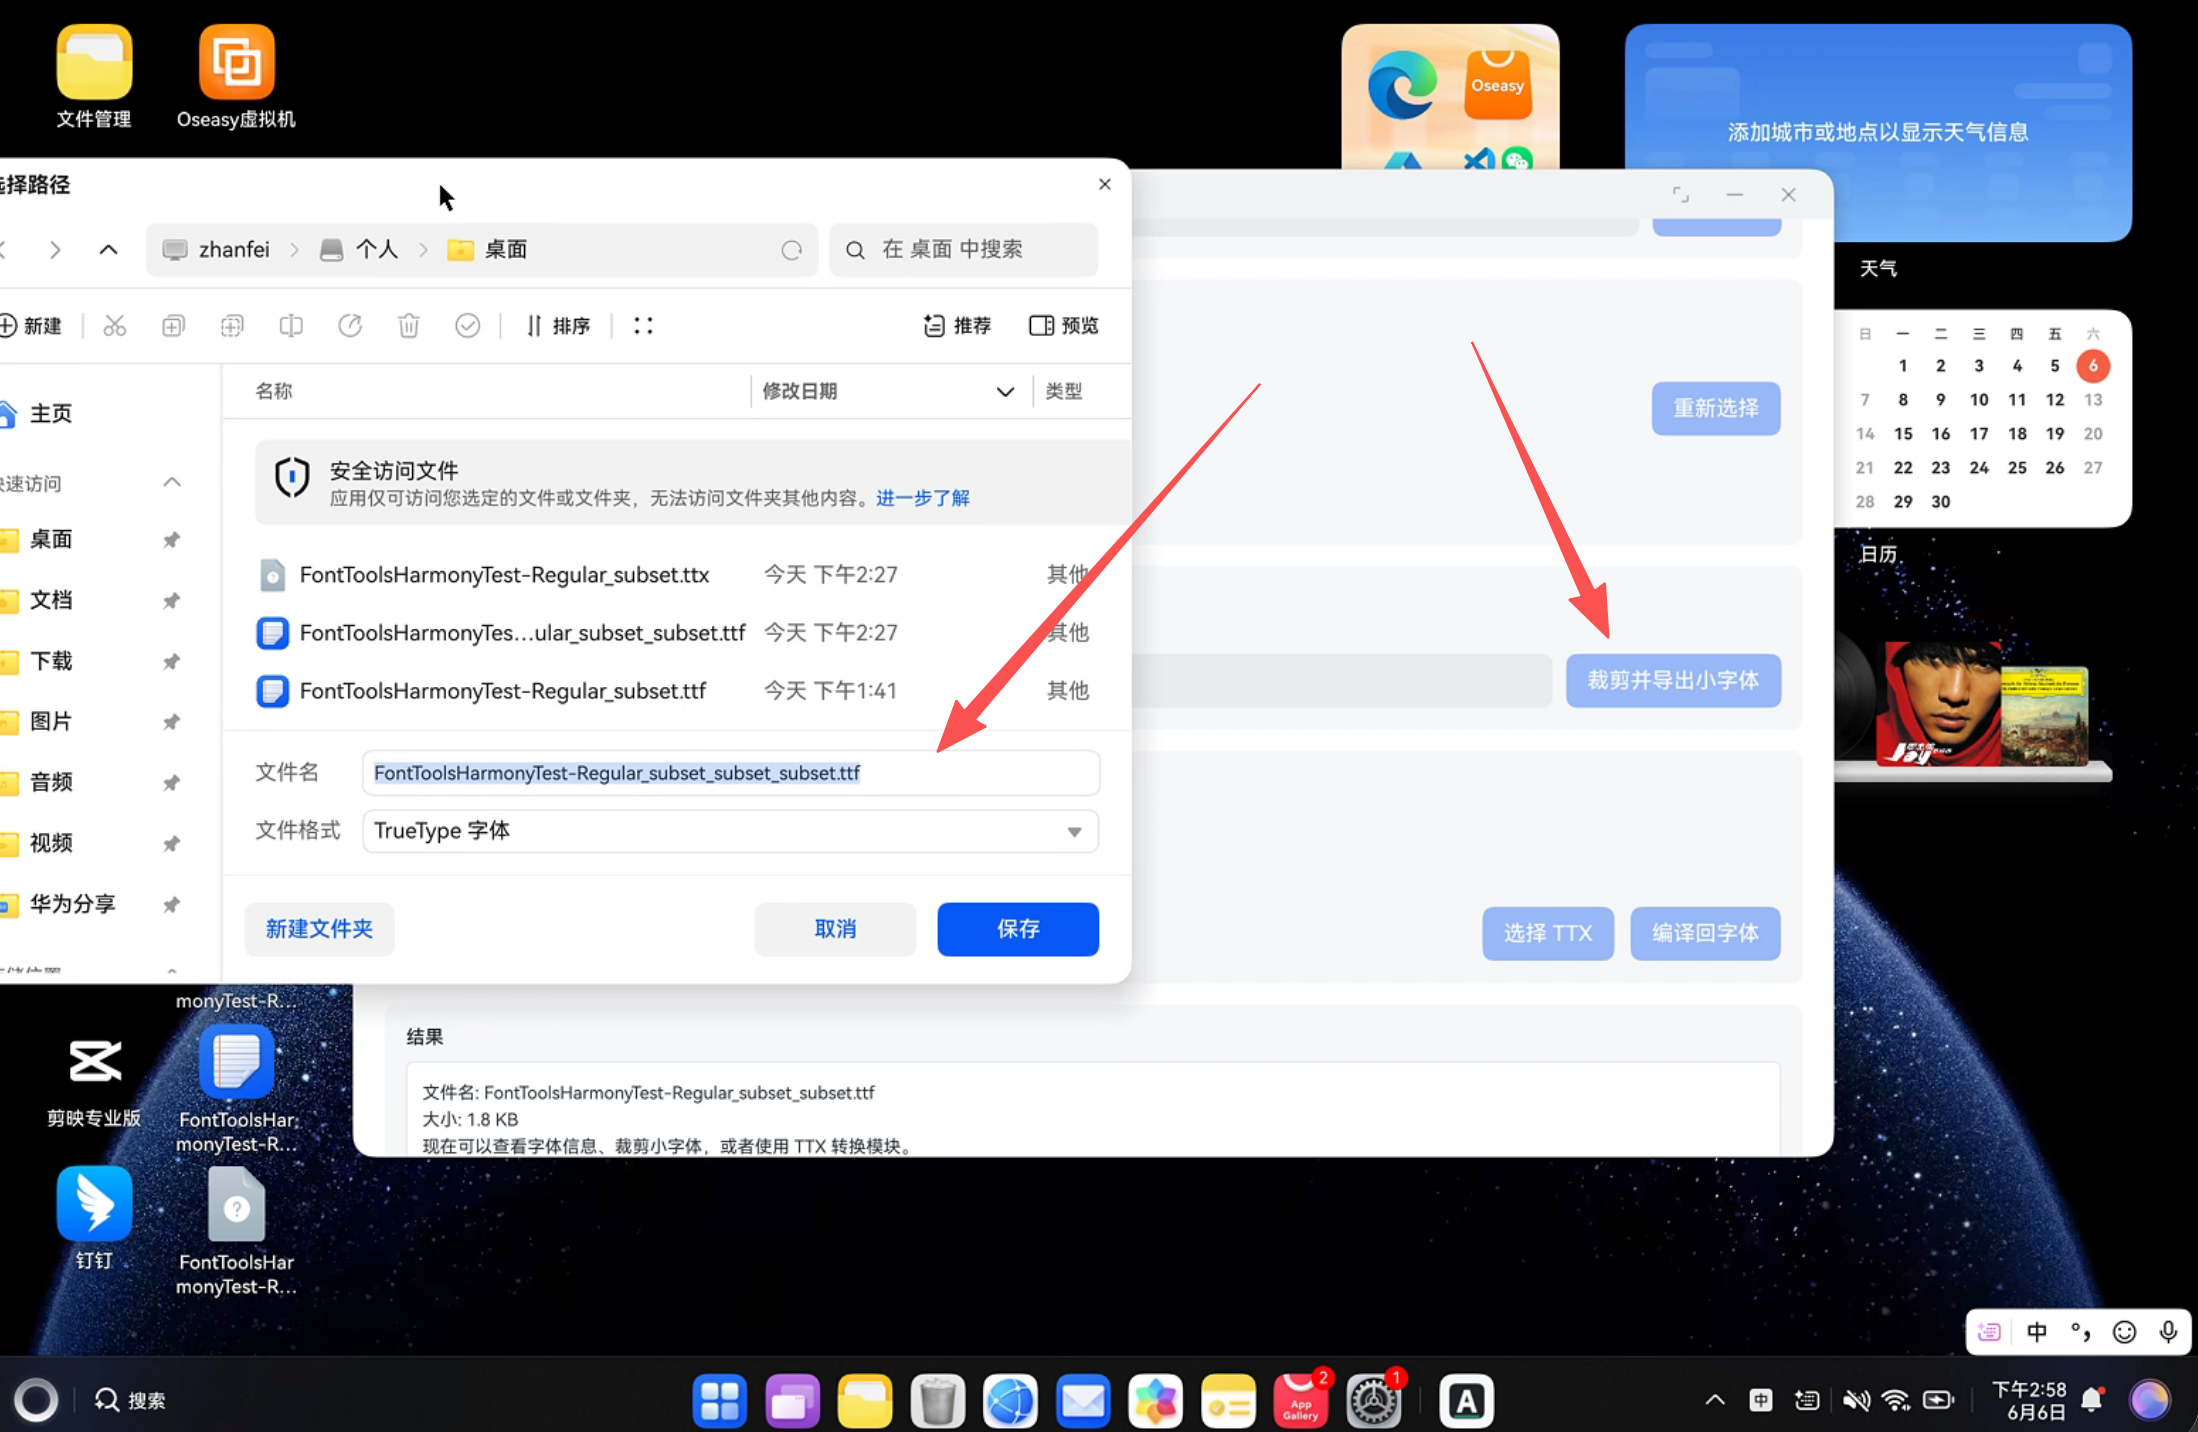Toggle the 预览 preview pane
Screen dimensions: 2198x1432
coord(1064,326)
